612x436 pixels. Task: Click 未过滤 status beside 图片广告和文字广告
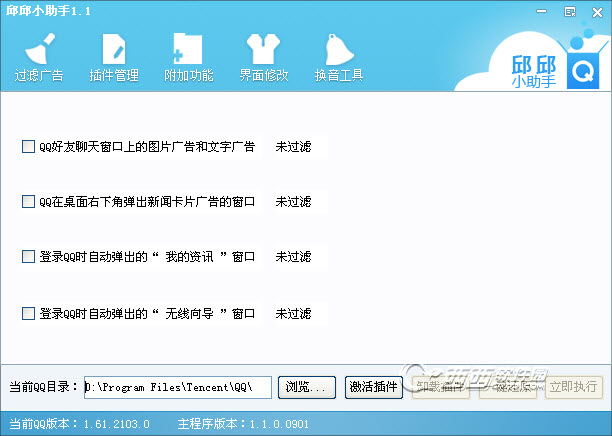(294, 147)
